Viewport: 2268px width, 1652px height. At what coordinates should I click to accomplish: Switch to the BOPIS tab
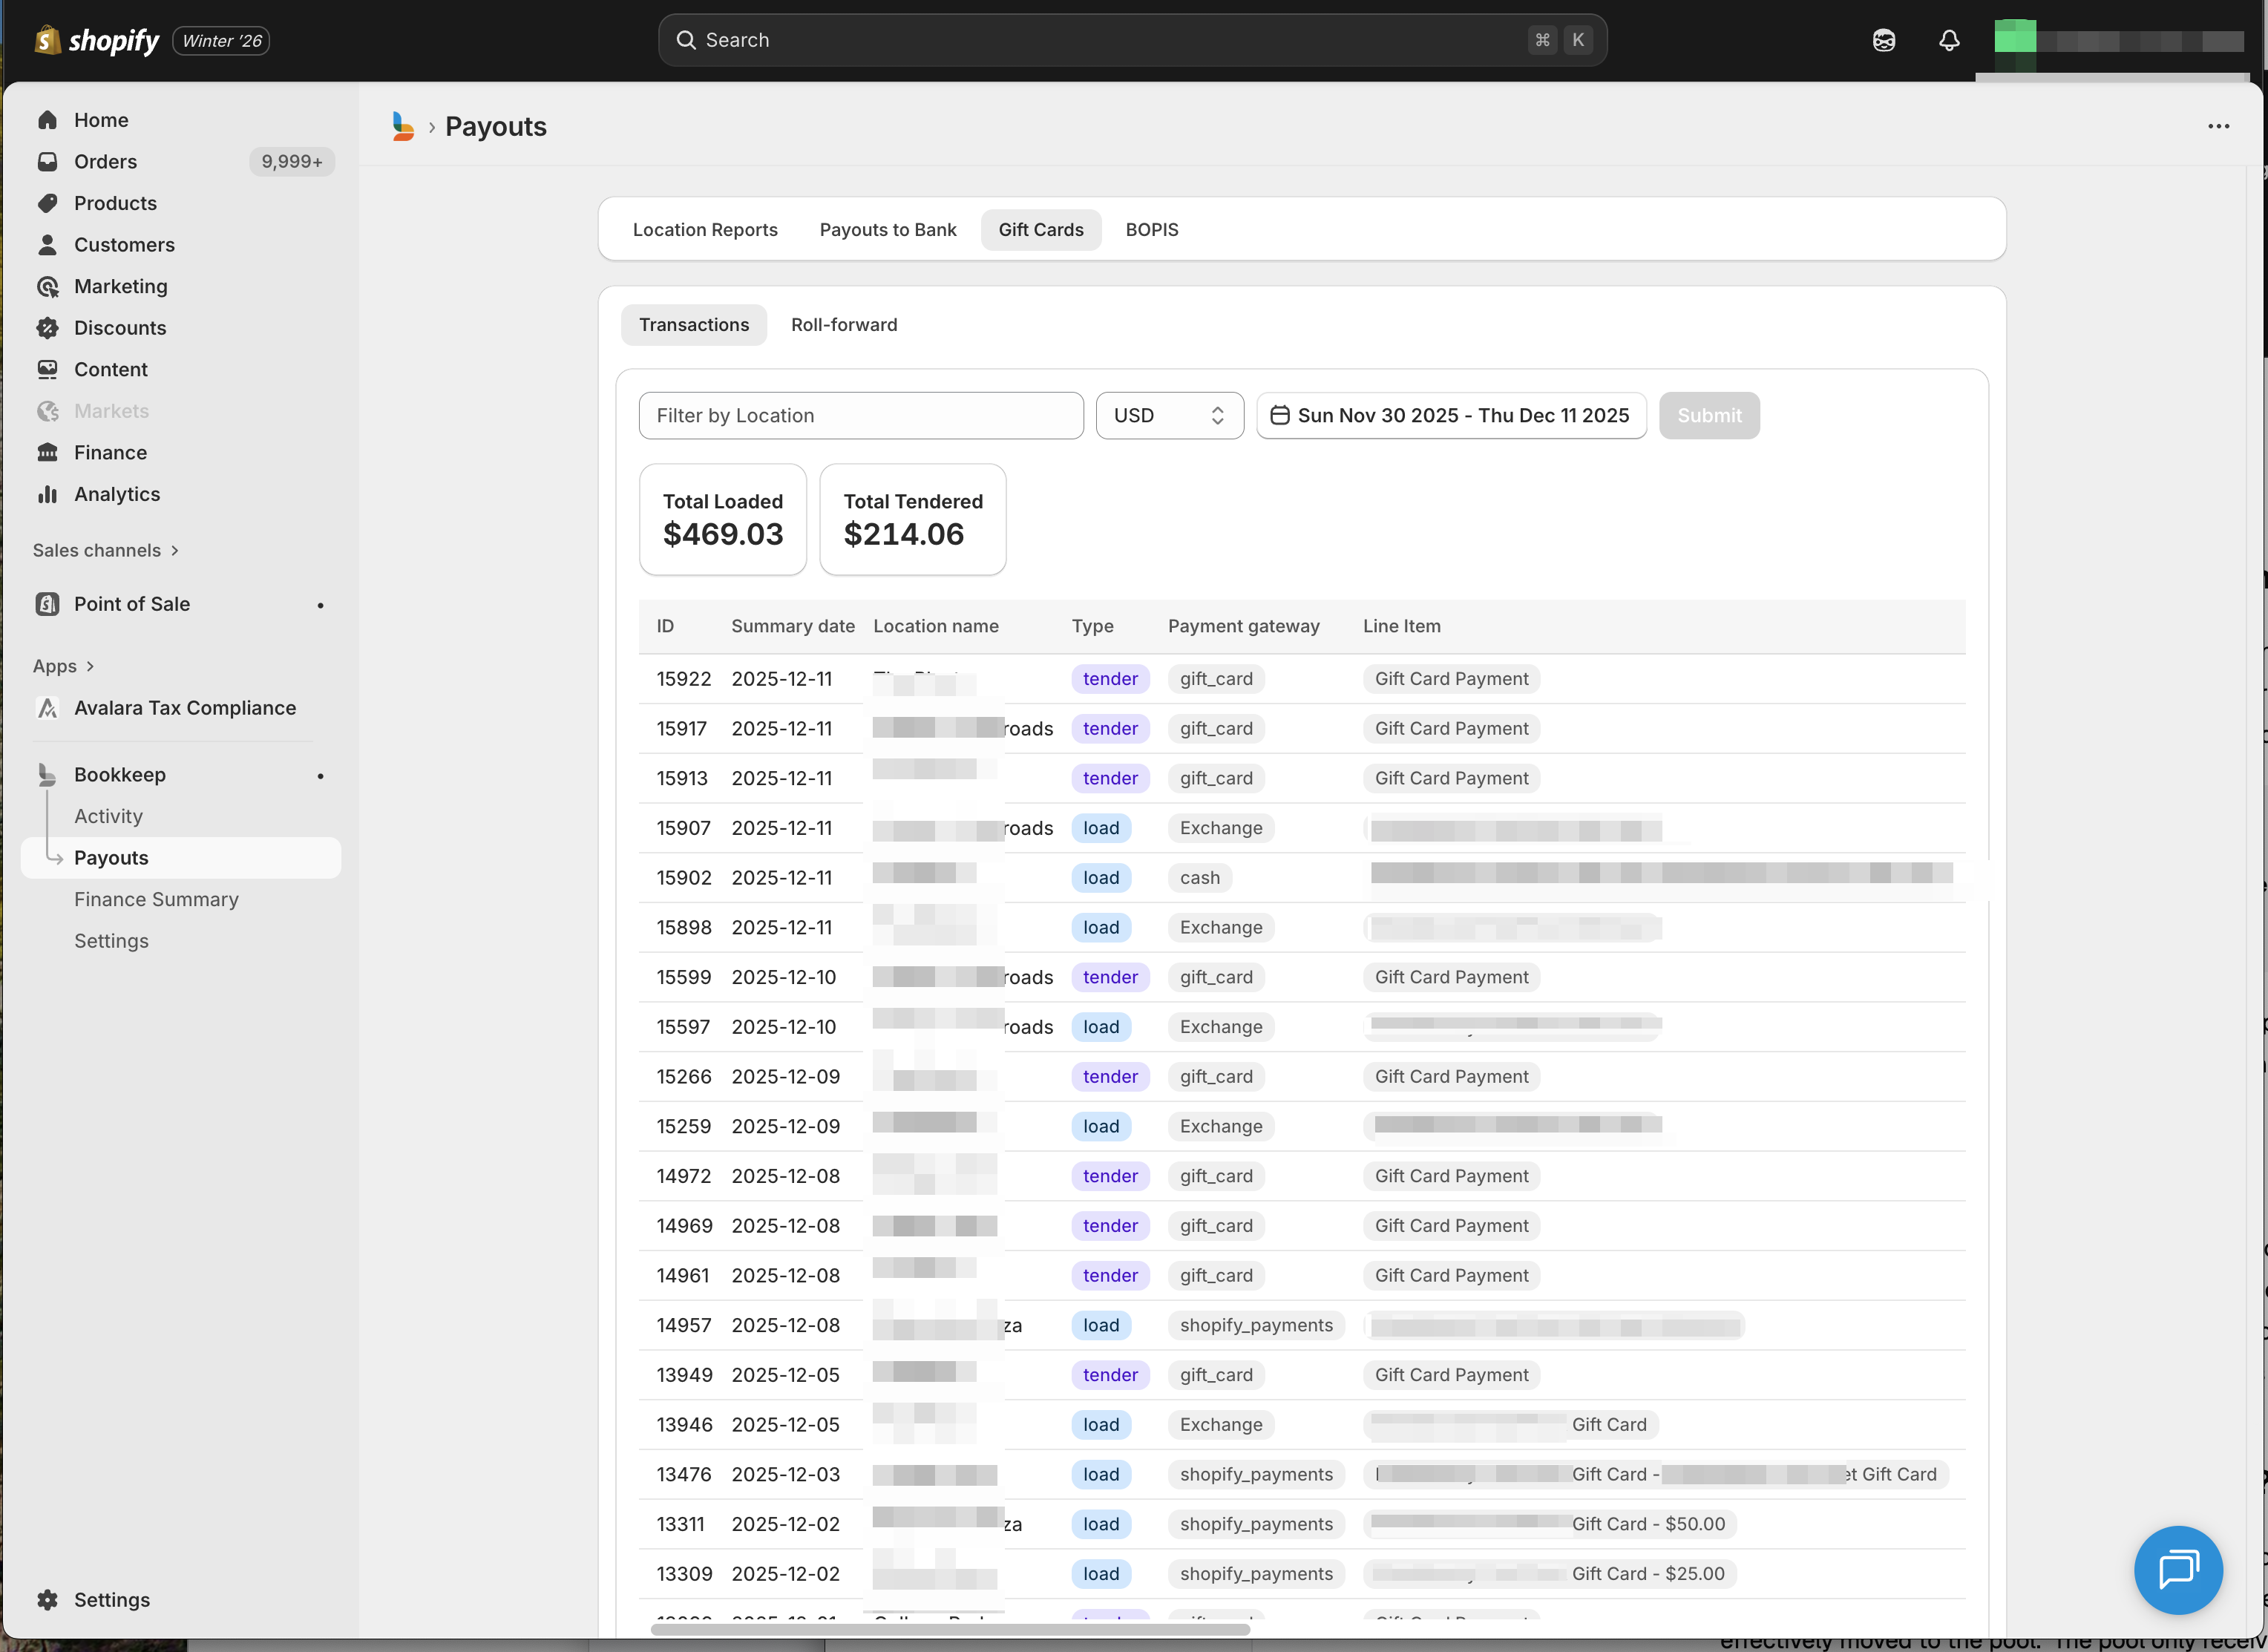[x=1151, y=229]
